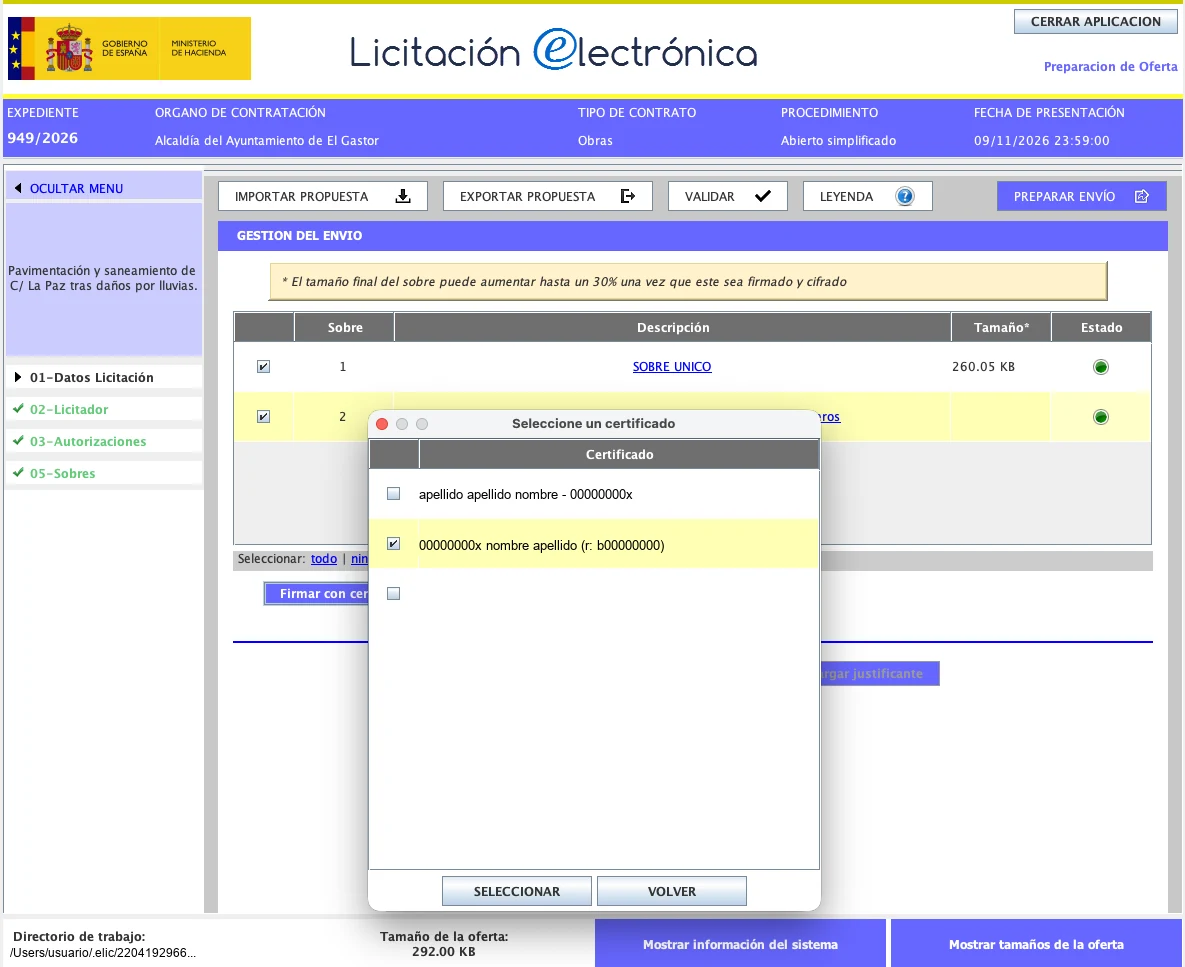The width and height of the screenshot is (1185, 967).
Task: Open the SOBRE UNICO link
Action: click(672, 366)
